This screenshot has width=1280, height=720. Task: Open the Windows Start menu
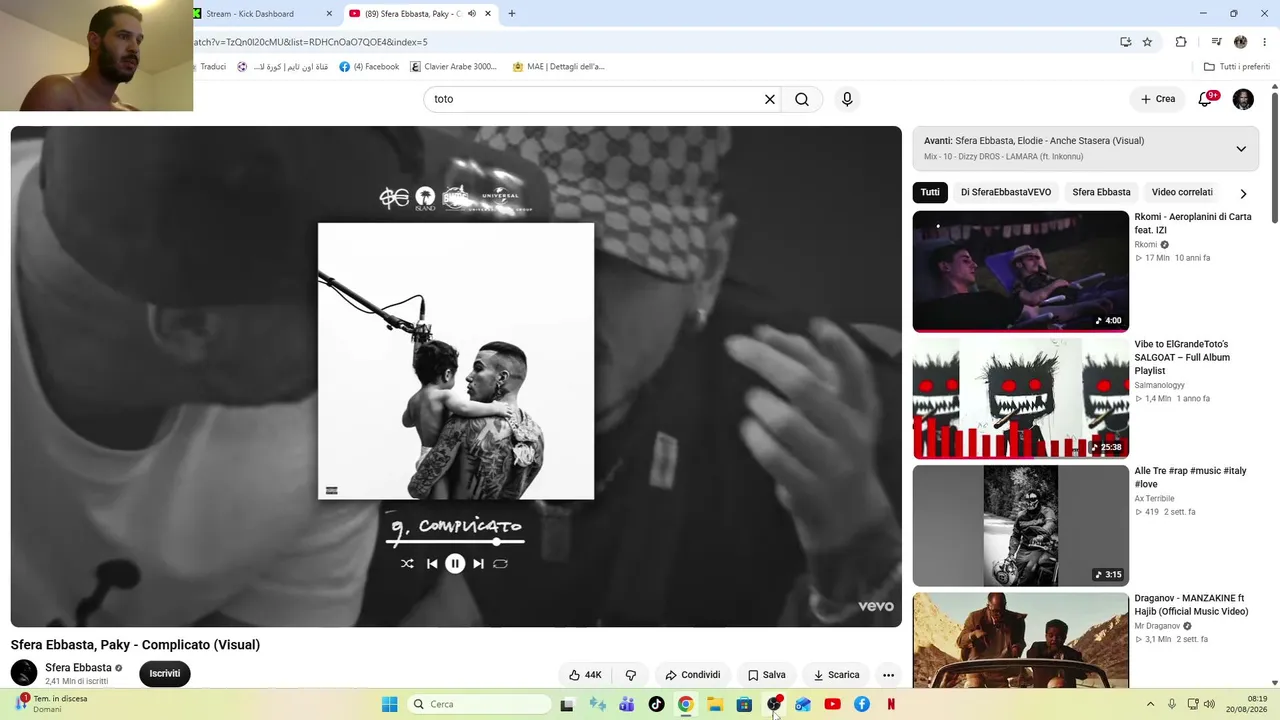(x=390, y=704)
